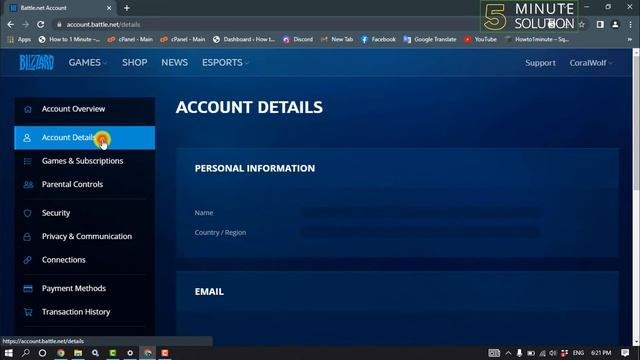Open Privacy & Communication page
The width and height of the screenshot is (640, 360).
coord(84,237)
